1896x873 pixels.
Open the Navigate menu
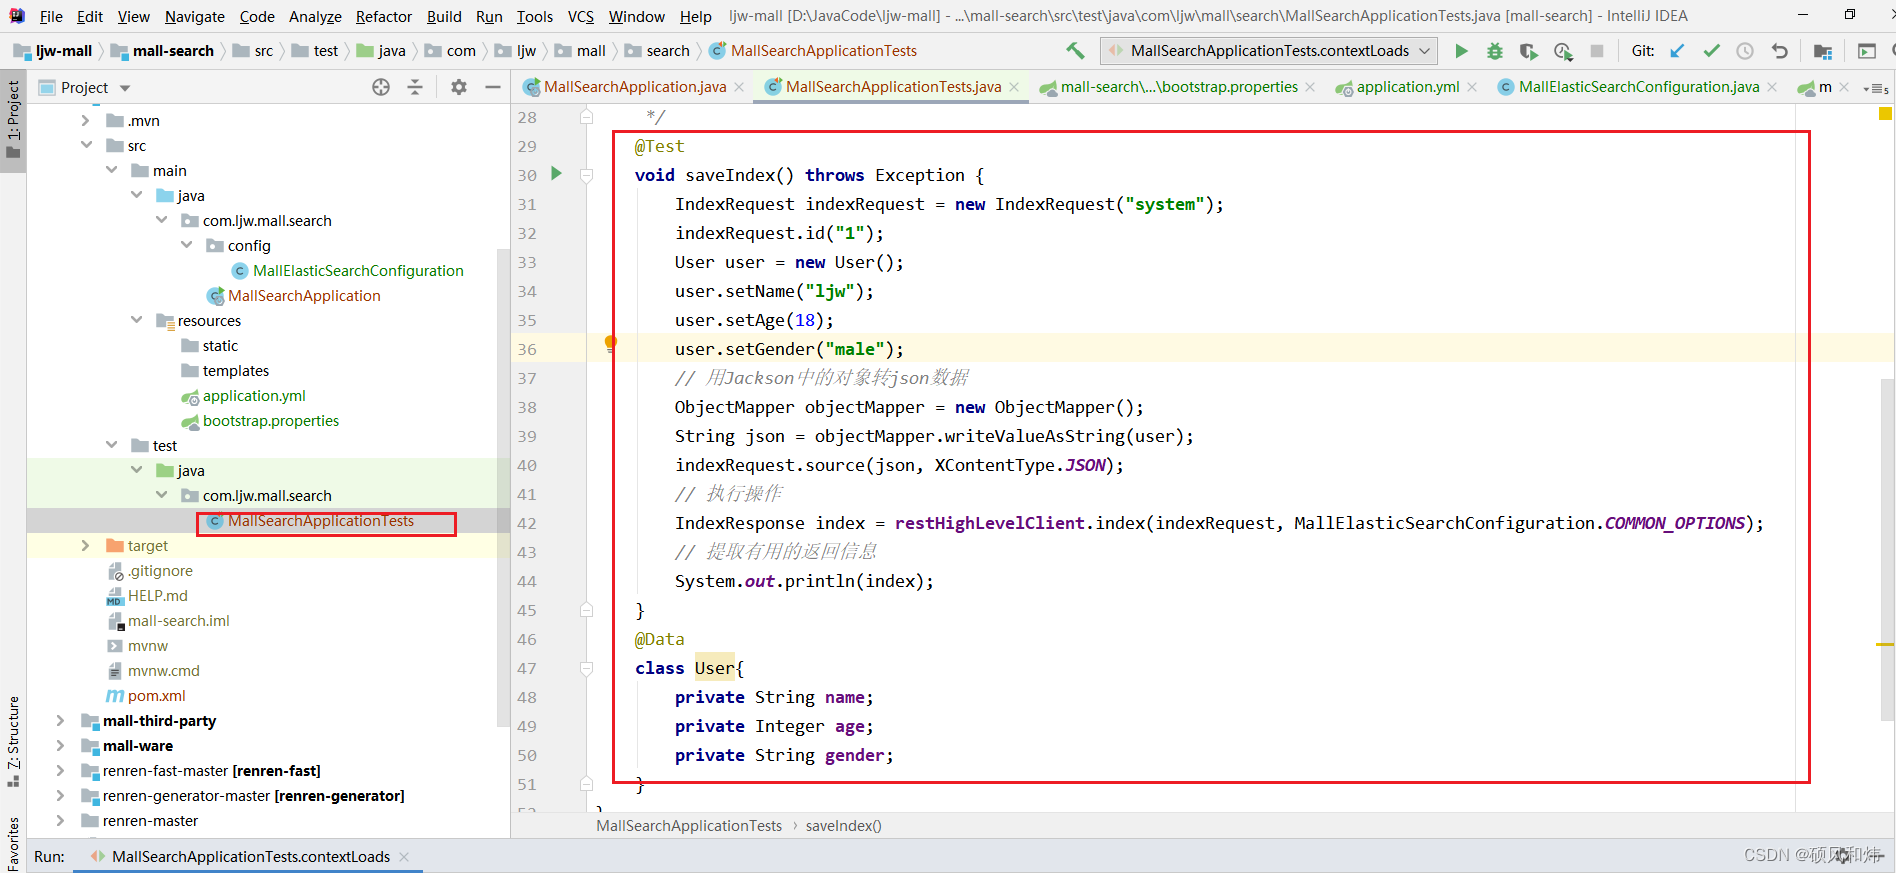pyautogui.click(x=195, y=16)
